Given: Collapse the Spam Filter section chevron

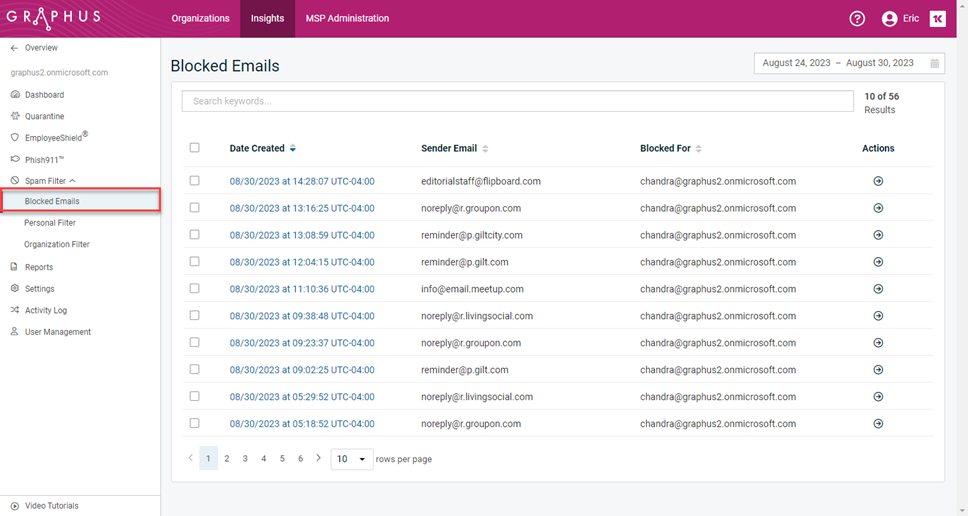Looking at the screenshot, I should point(72,181).
